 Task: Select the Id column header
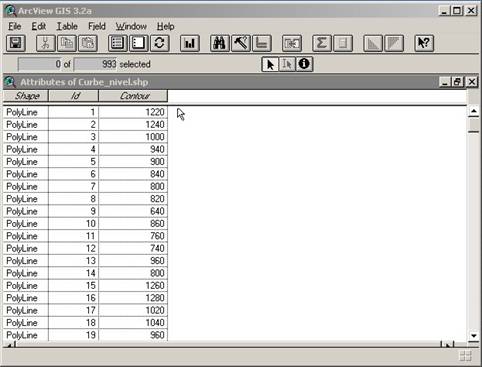click(x=74, y=96)
